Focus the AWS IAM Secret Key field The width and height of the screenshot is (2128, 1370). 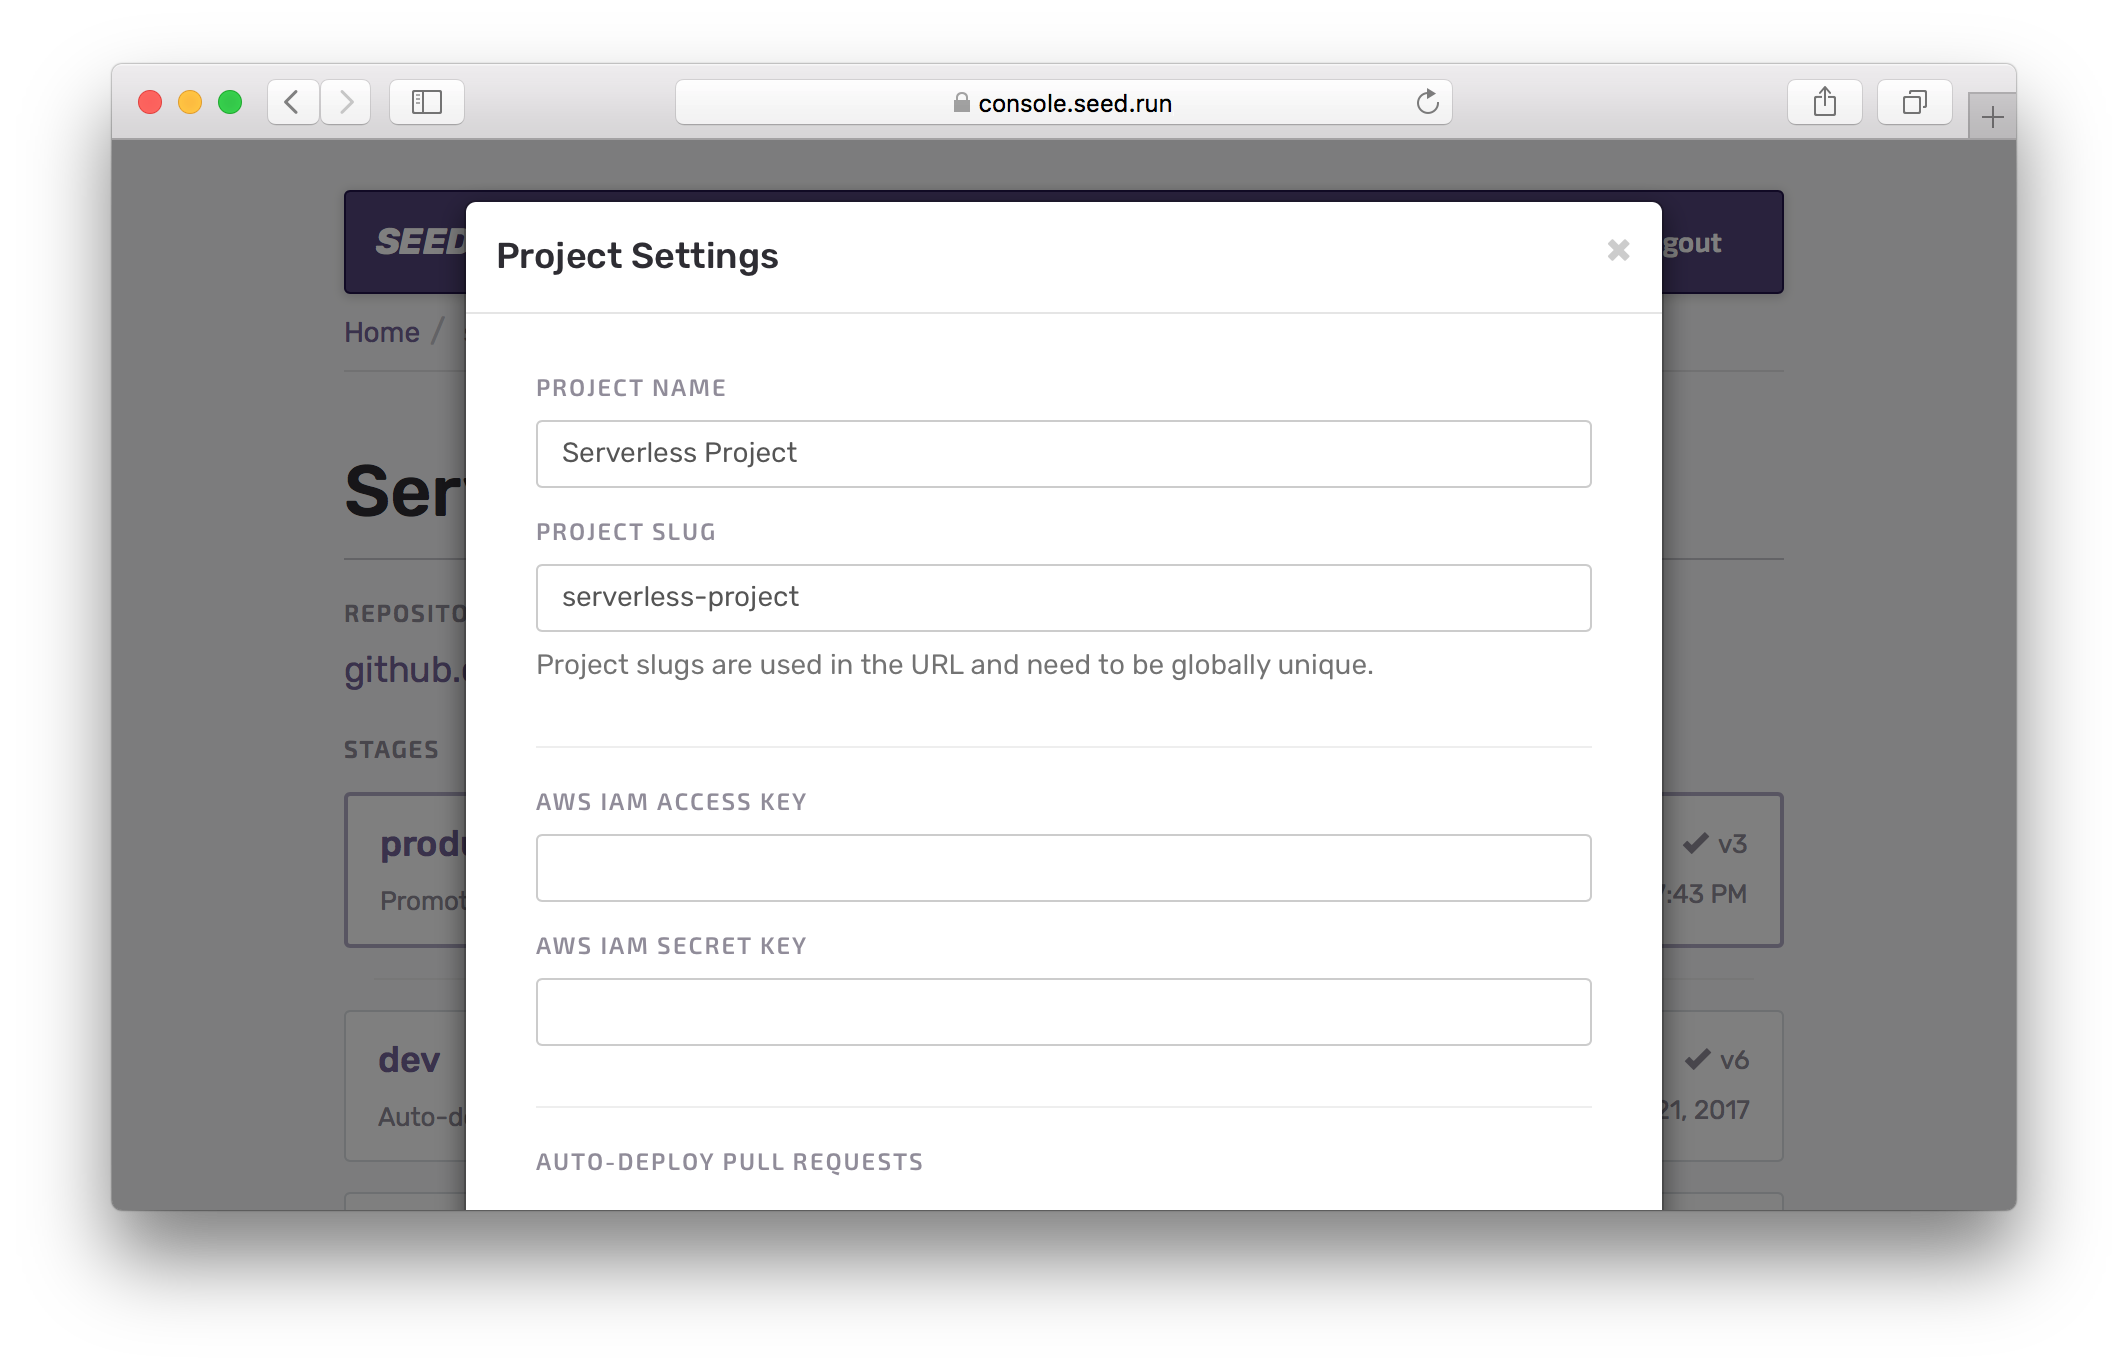1063,1012
